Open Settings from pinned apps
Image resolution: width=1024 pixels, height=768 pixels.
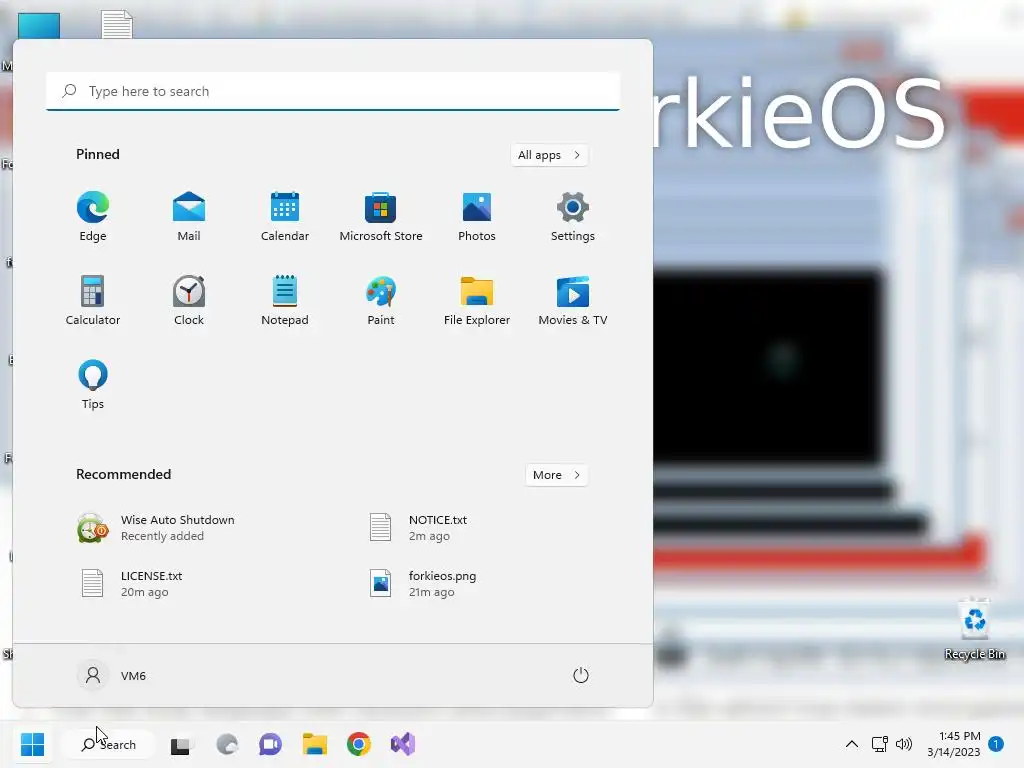point(573,216)
